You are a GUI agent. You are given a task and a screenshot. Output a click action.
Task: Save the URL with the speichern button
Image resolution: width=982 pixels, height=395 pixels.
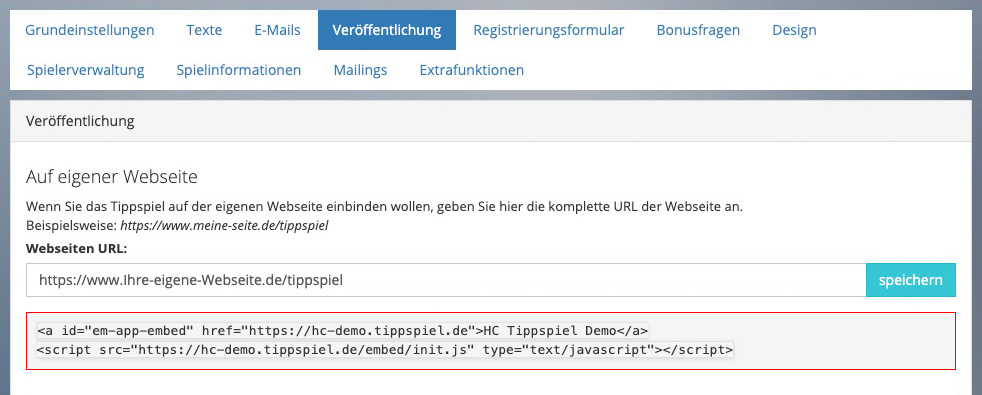tap(911, 280)
